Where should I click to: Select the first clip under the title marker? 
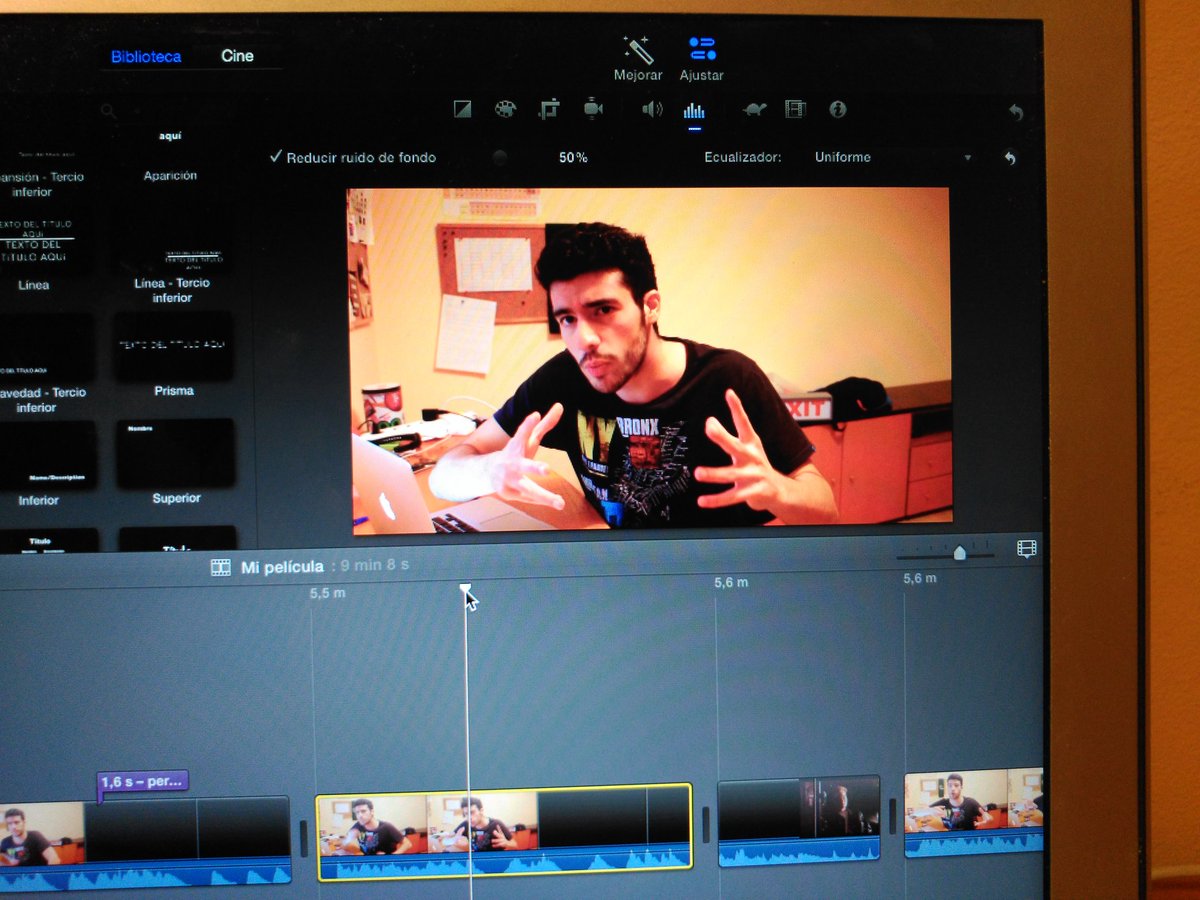145,842
